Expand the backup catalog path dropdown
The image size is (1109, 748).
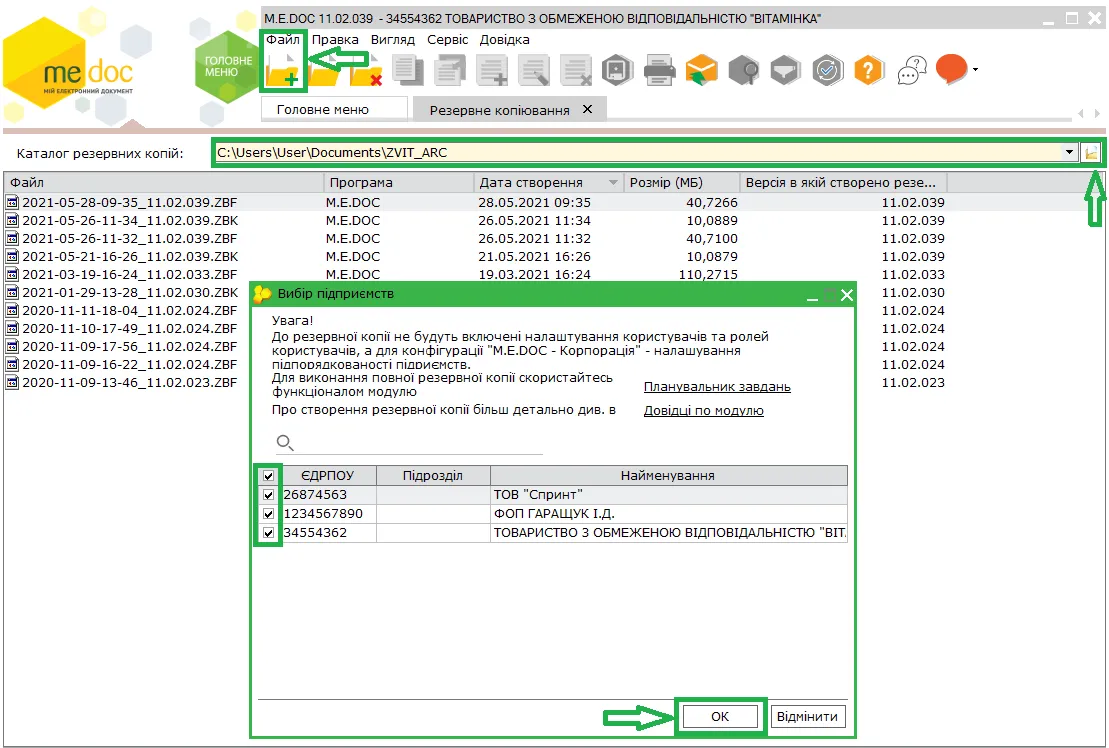pyautogui.click(x=1069, y=153)
